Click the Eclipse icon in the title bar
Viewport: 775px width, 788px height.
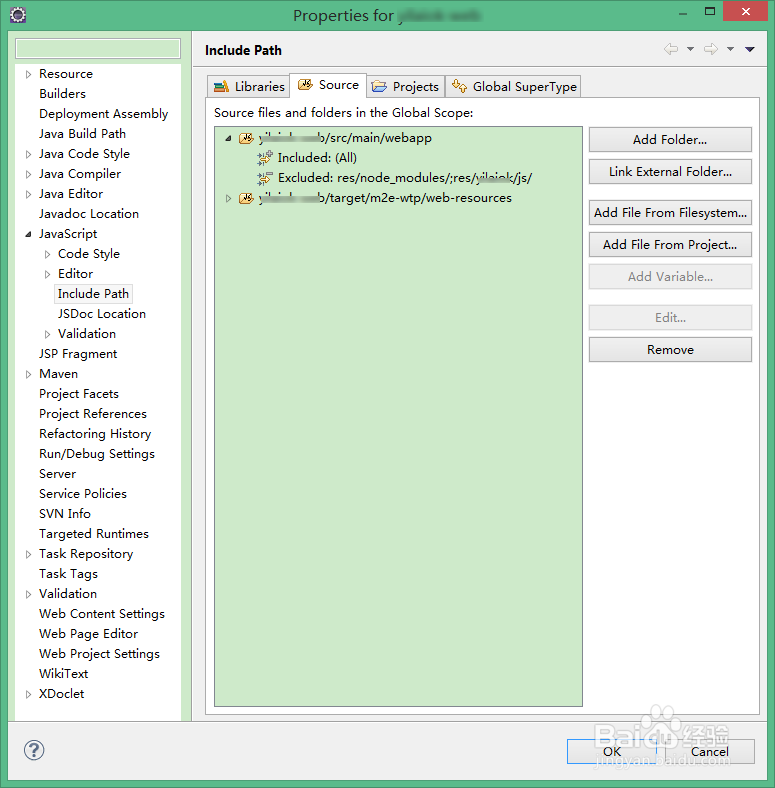18,15
